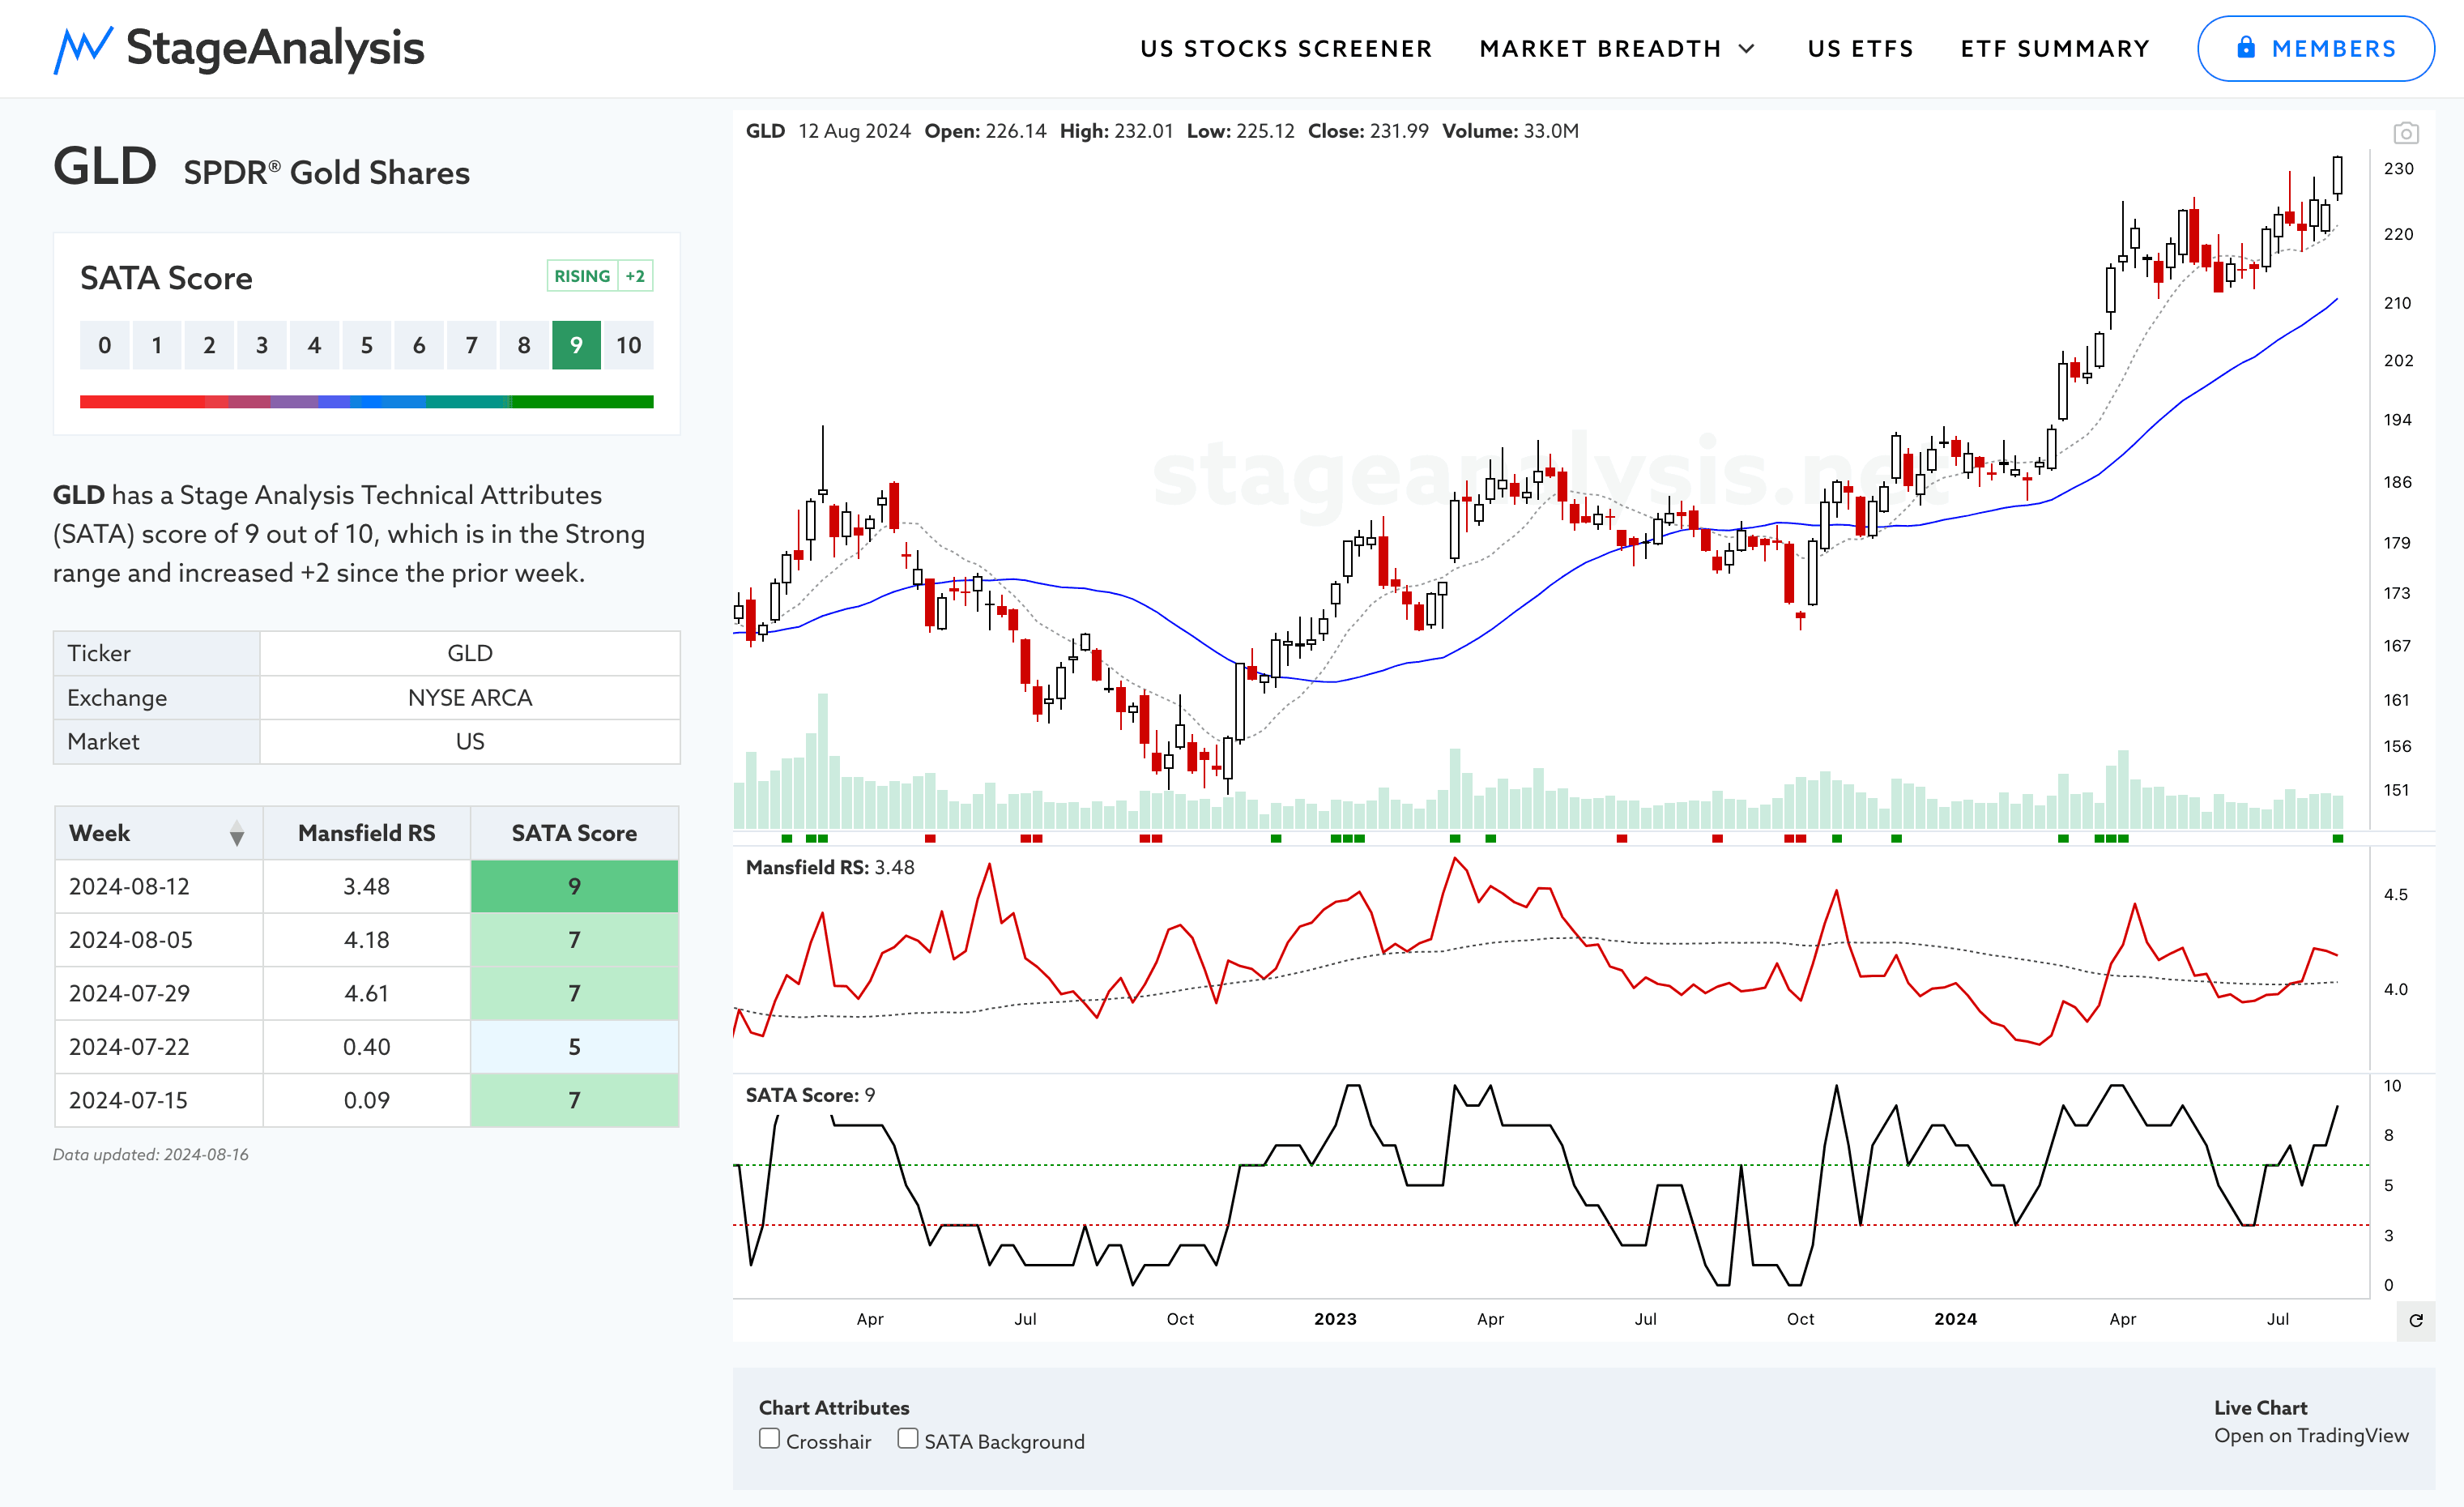Select score 9 on SATA scale
This screenshot has height=1507, width=2464.
(x=576, y=345)
